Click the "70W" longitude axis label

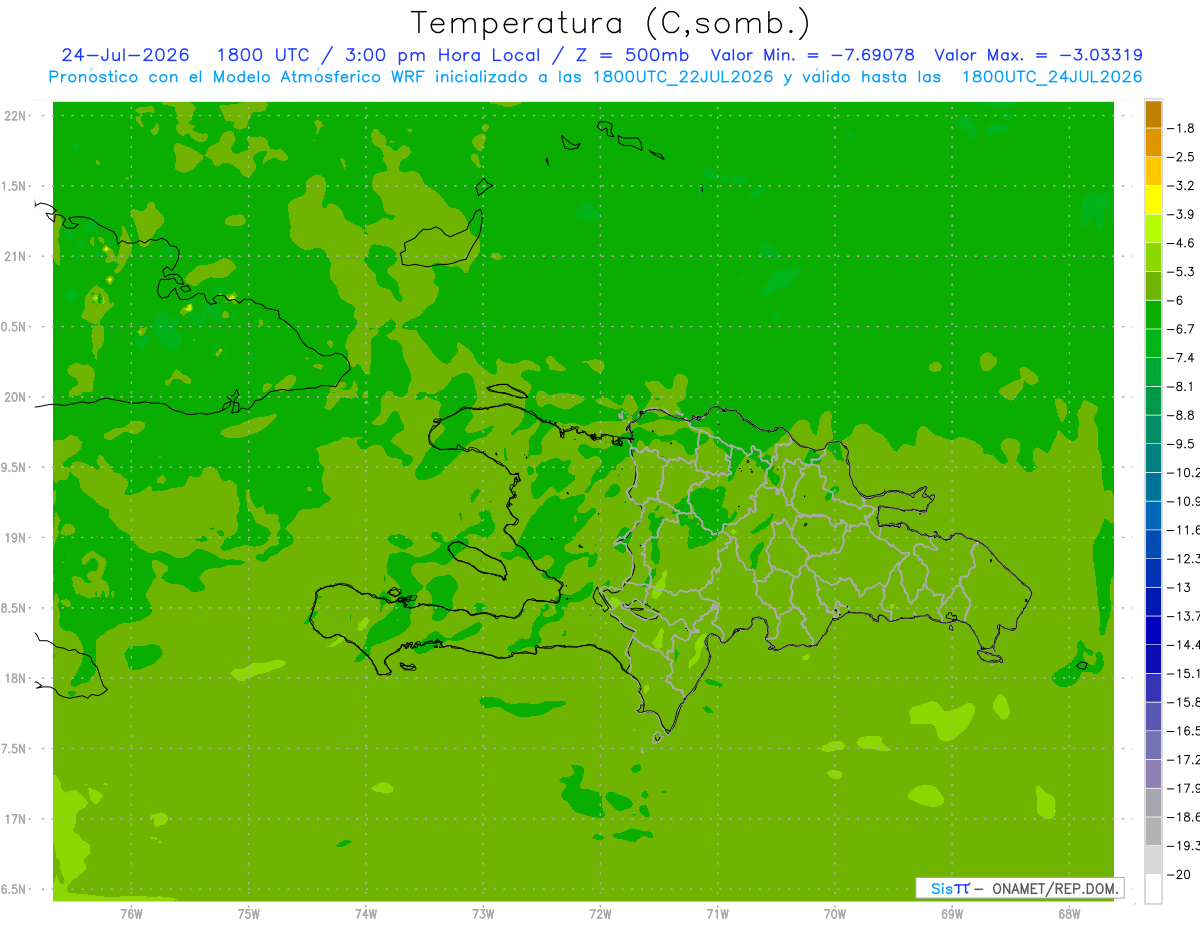tap(835, 913)
